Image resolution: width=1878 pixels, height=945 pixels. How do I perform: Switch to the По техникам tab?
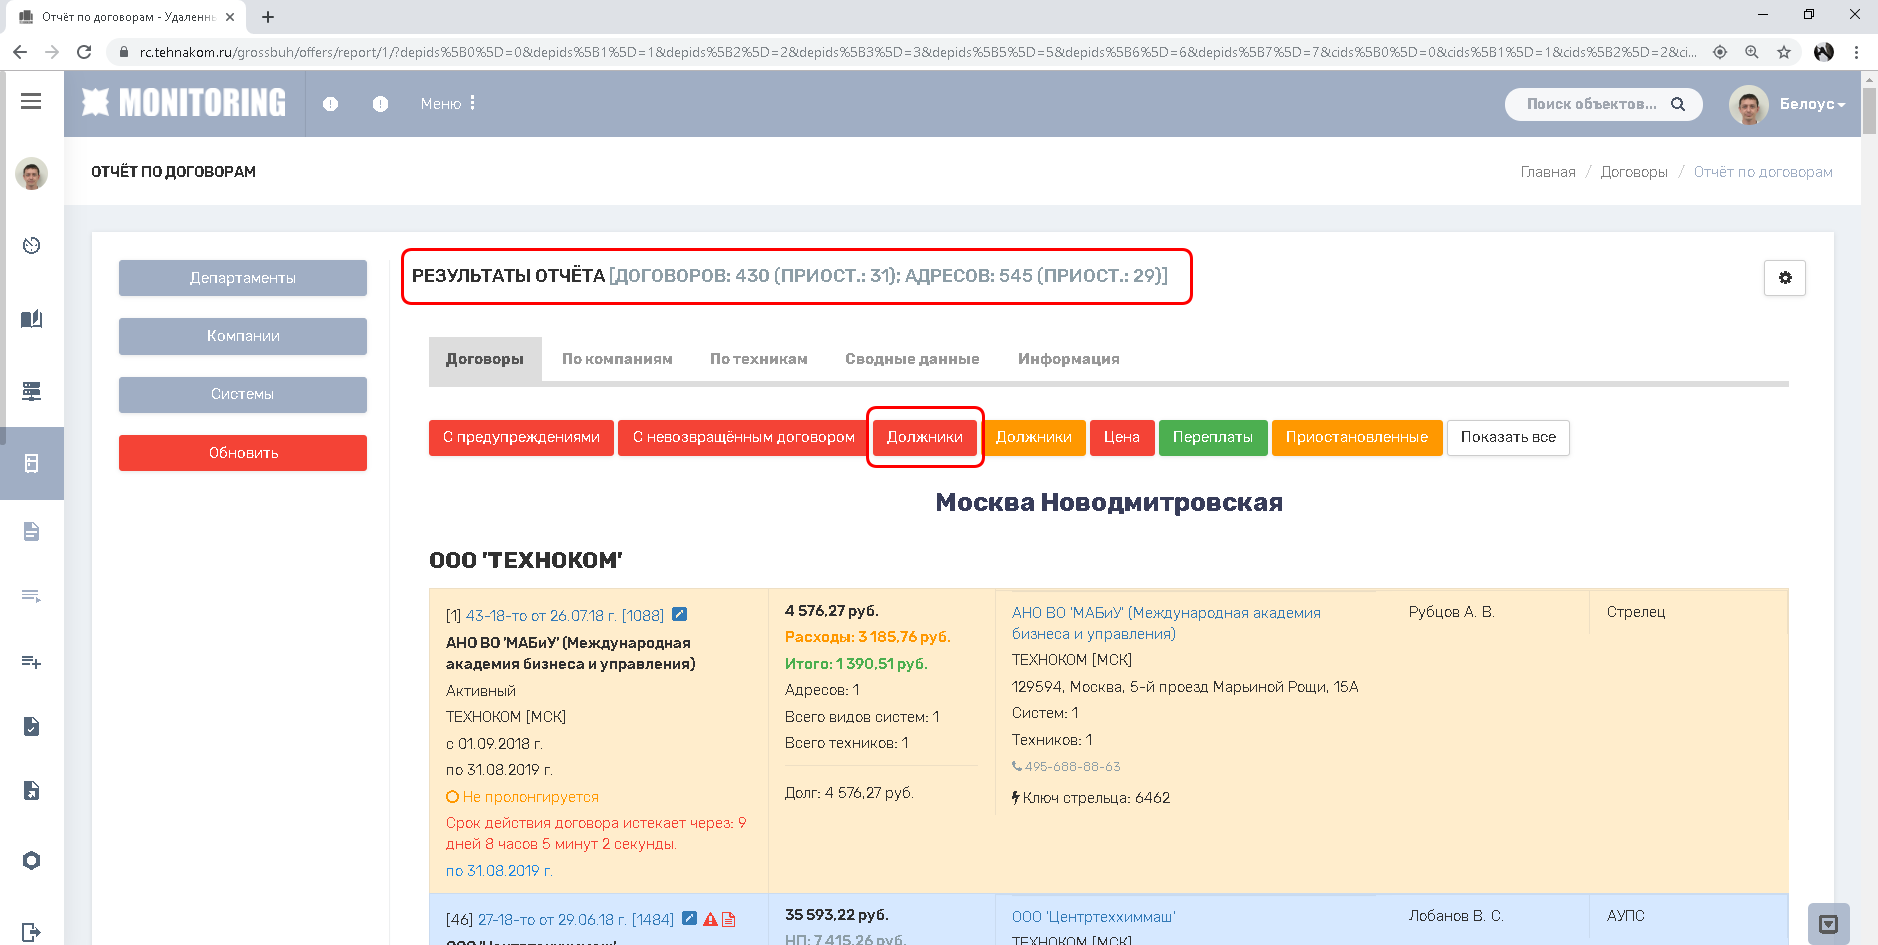pyautogui.click(x=759, y=359)
